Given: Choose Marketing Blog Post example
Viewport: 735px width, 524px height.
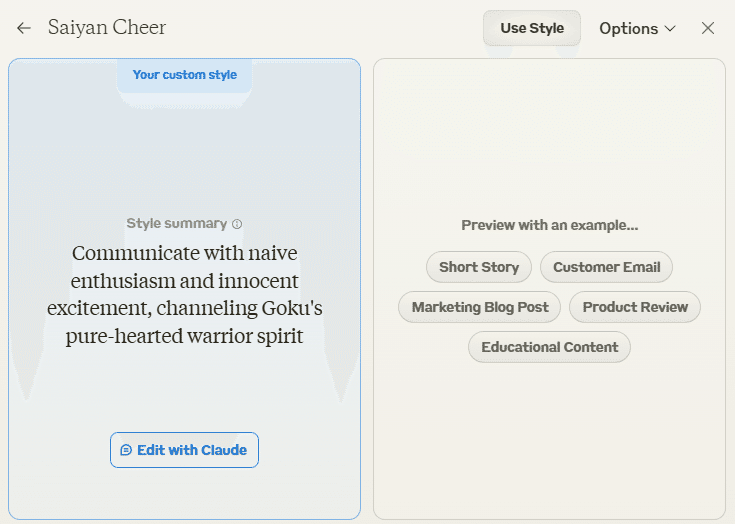Looking at the screenshot, I should pyautogui.click(x=480, y=307).
